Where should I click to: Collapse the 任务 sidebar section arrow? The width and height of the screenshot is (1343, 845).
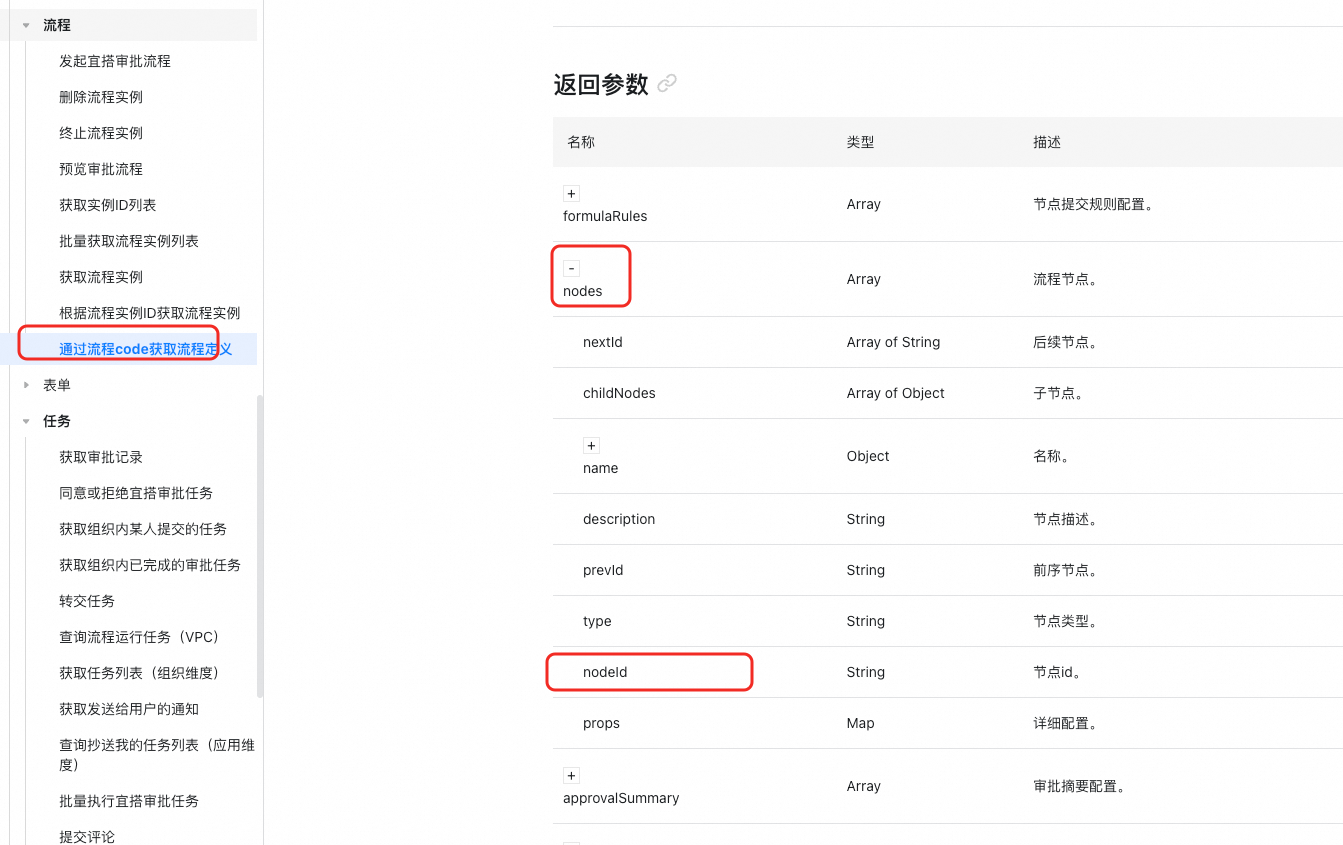pos(26,421)
